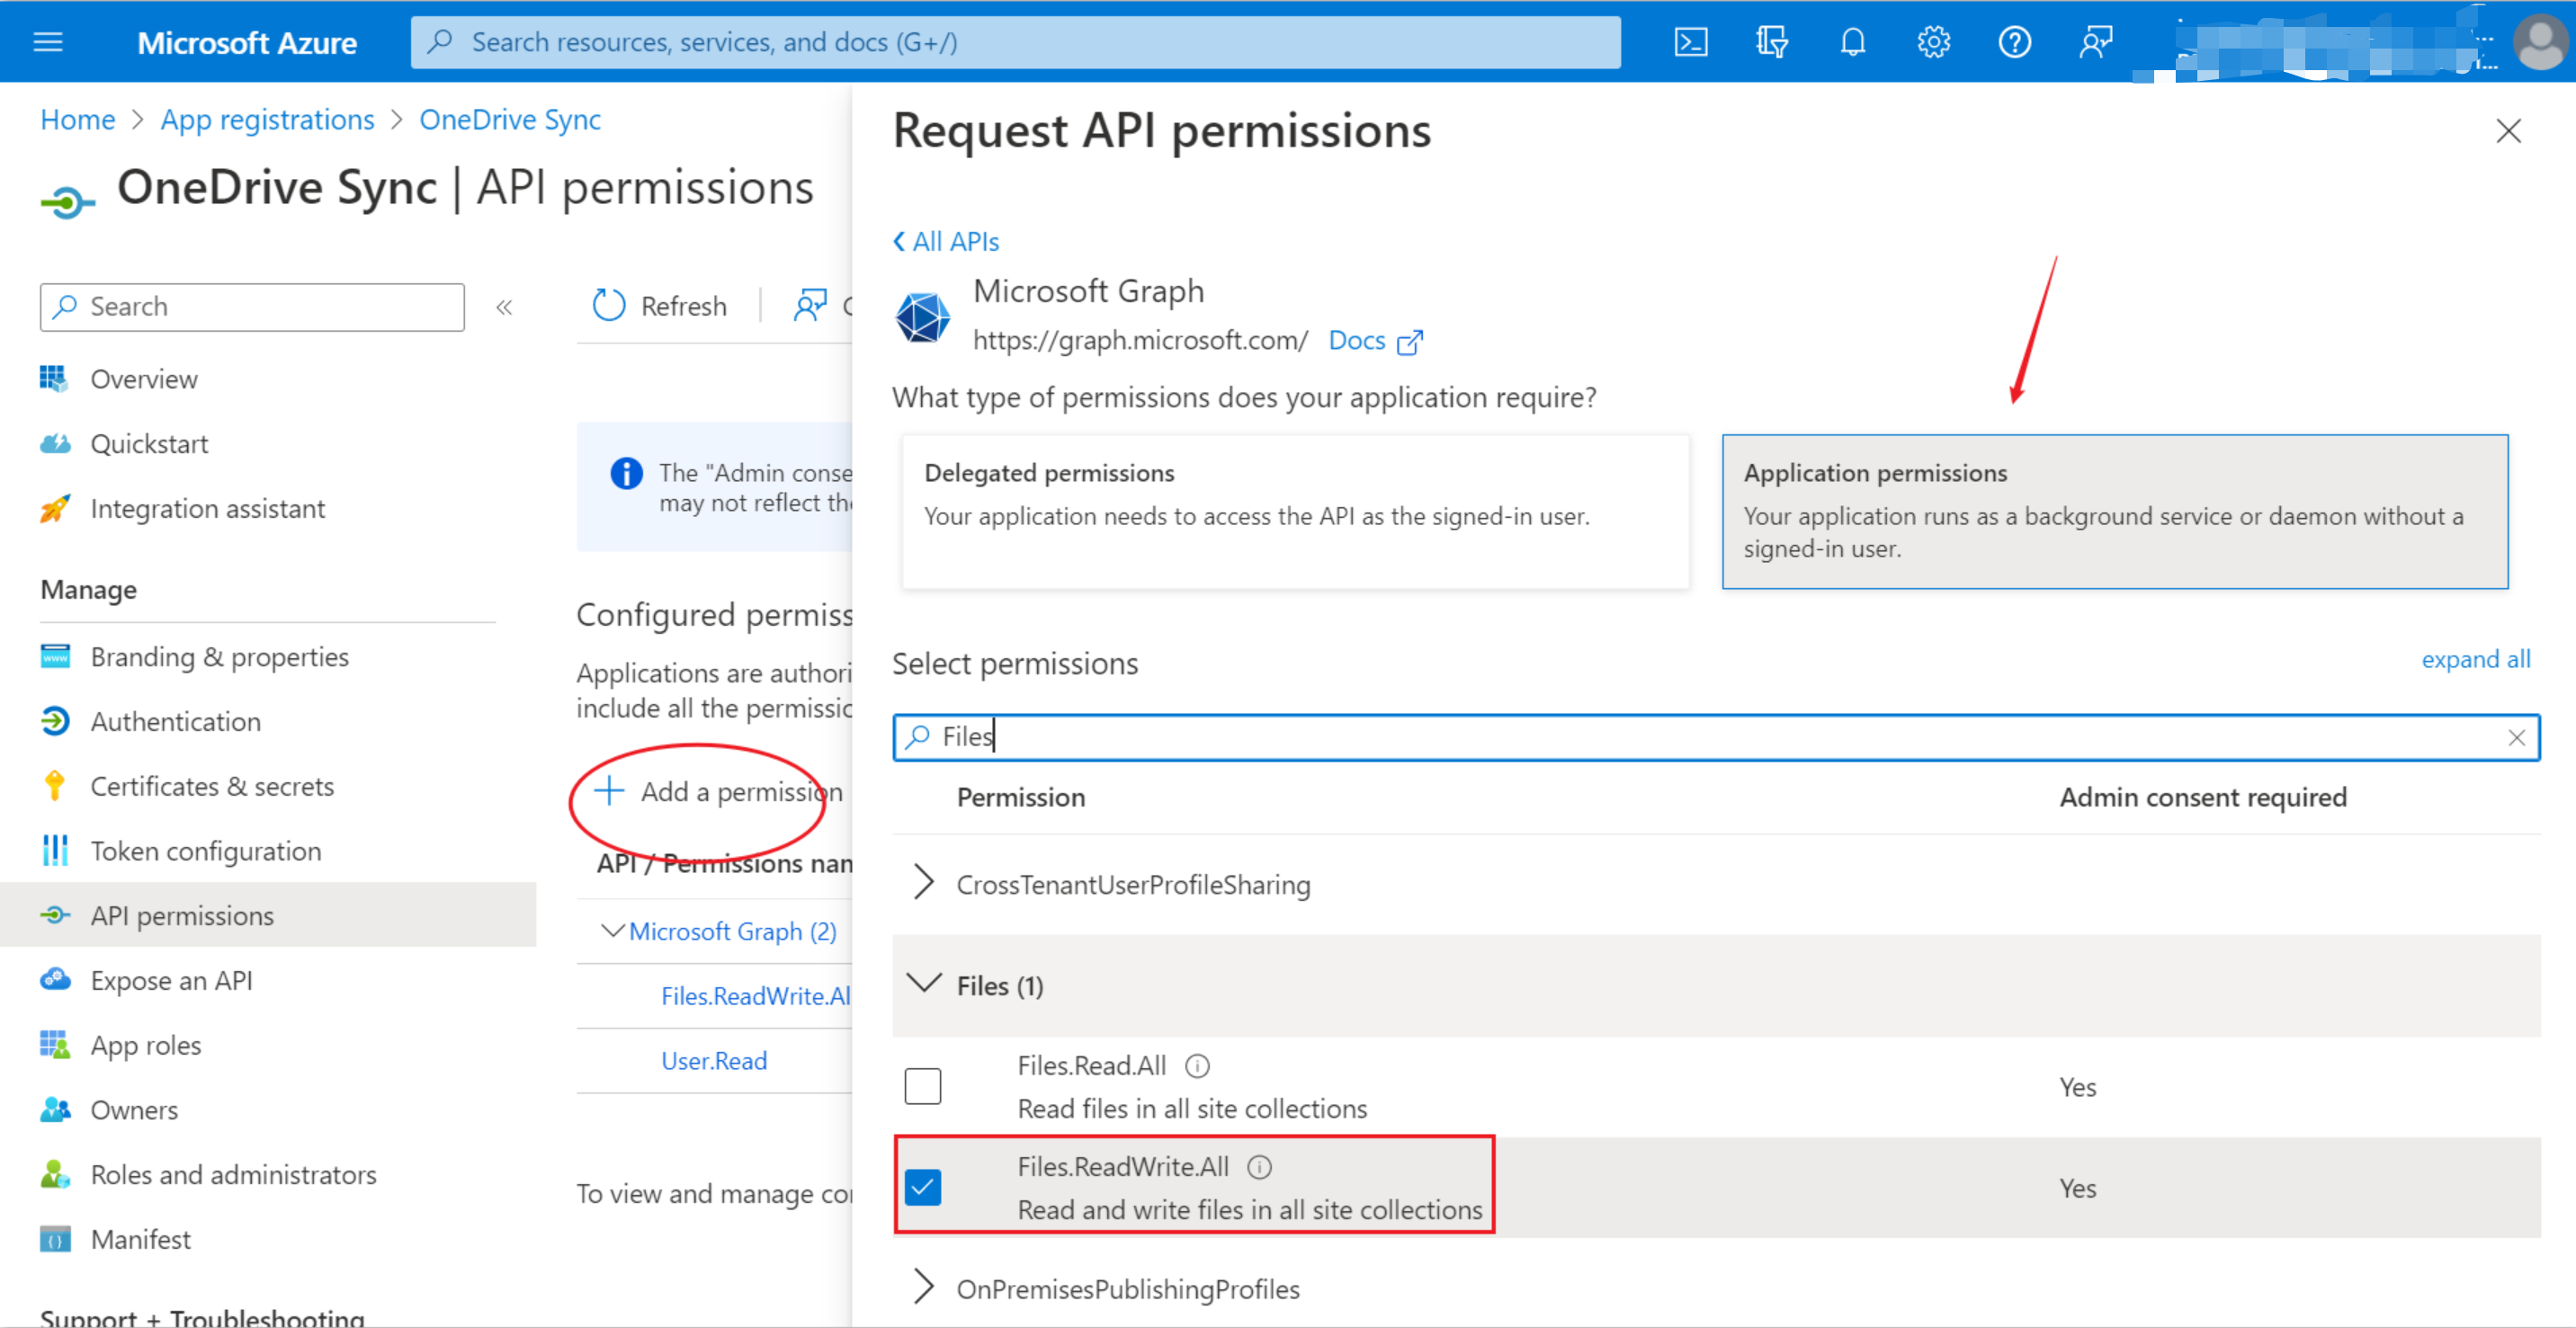
Task: Click the Admin consent required column header
Action: (x=2203, y=798)
